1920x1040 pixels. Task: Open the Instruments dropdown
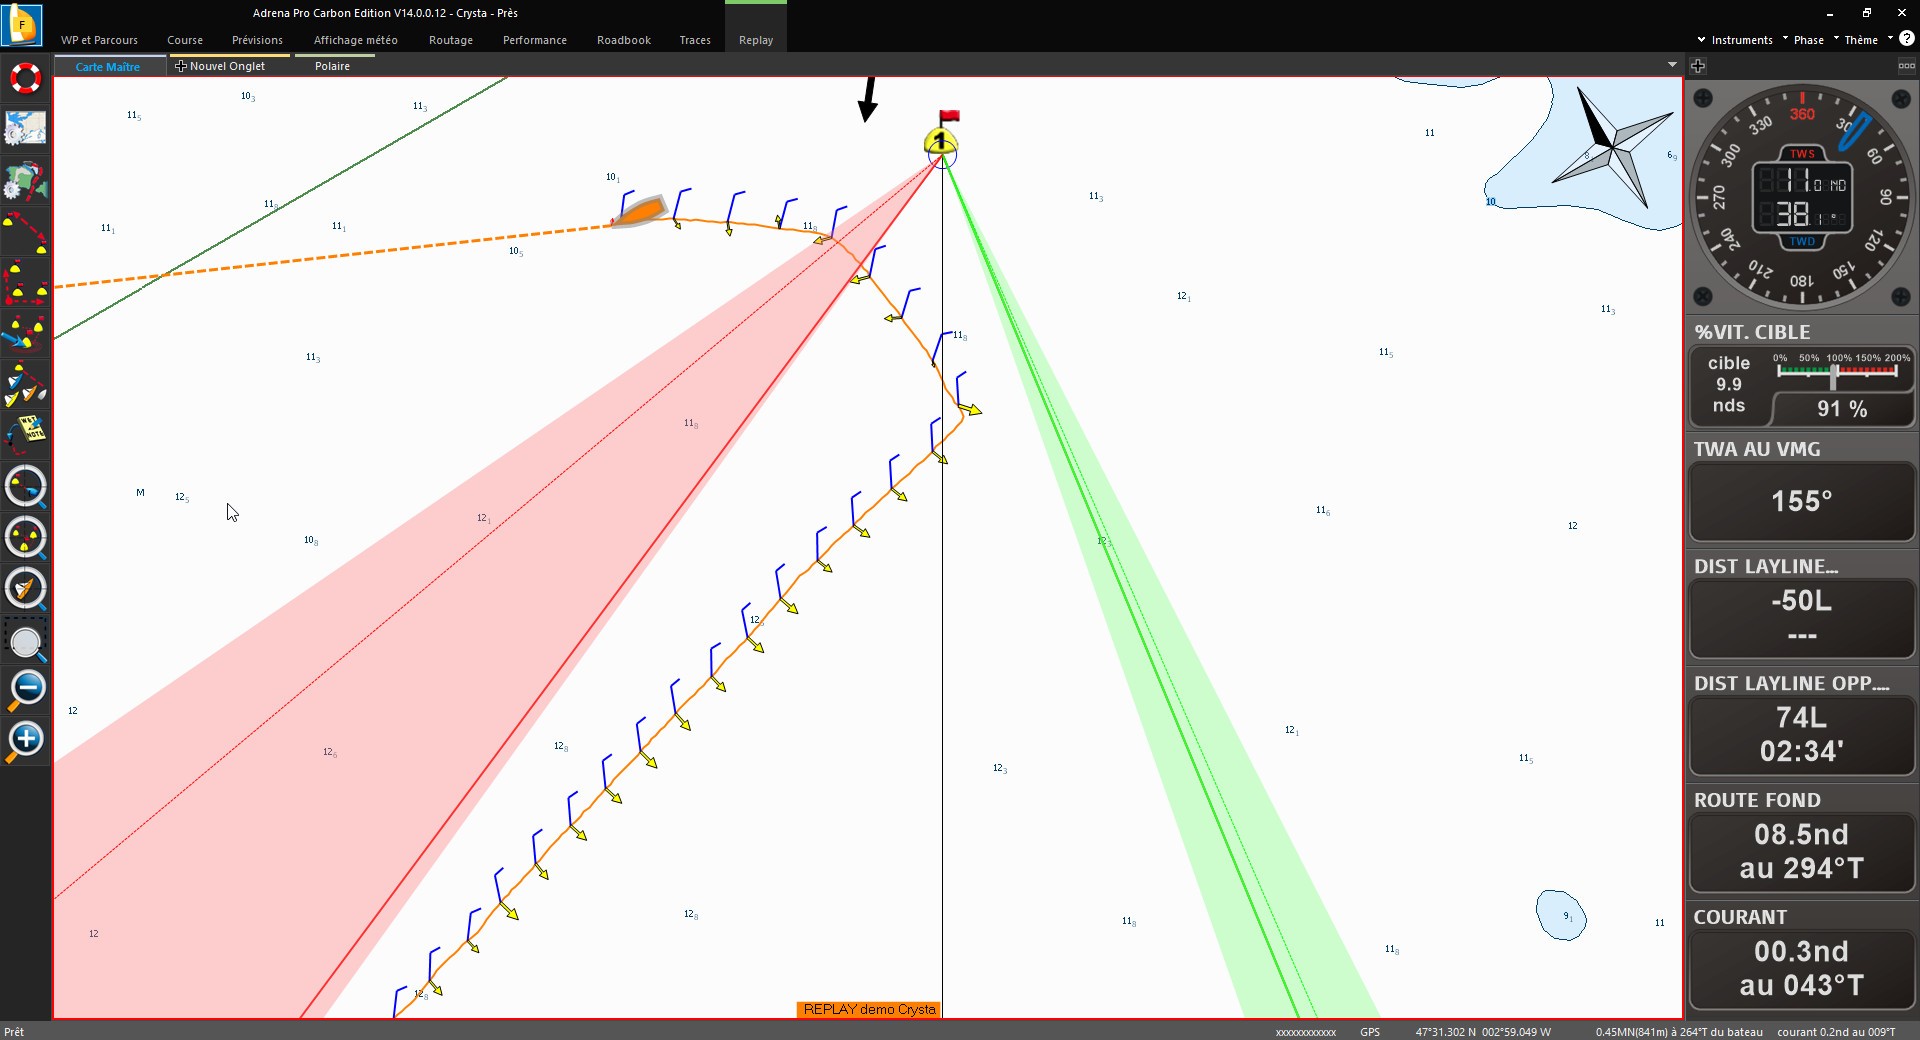[1742, 40]
